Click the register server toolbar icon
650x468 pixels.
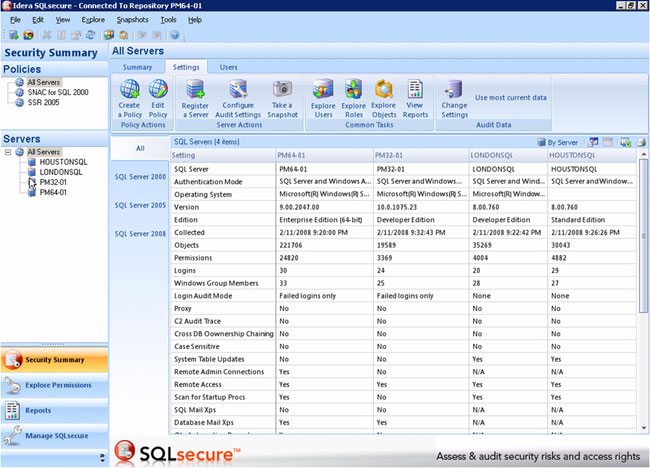13,35
